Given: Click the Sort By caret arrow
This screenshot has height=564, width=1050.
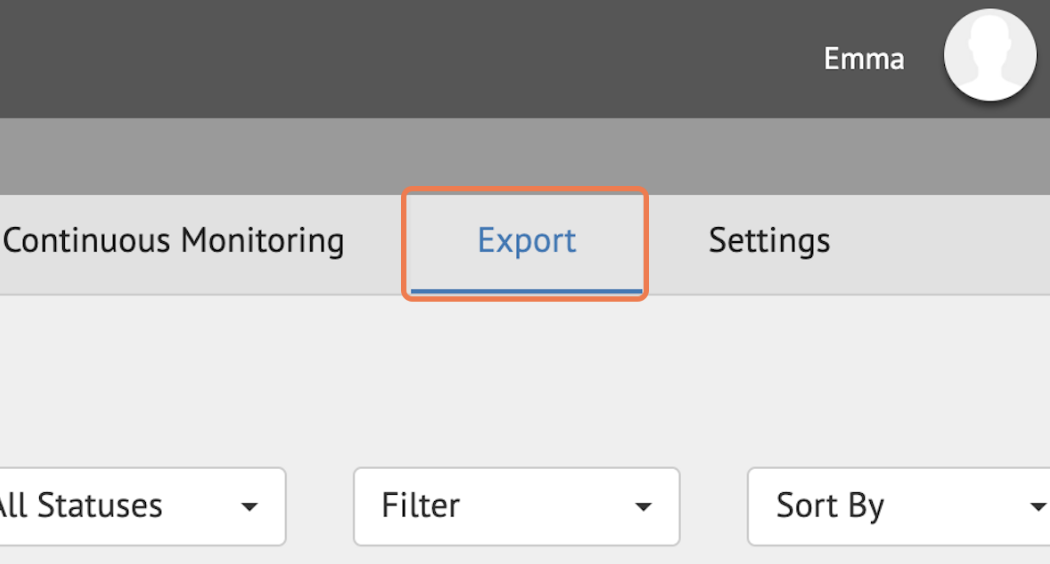Looking at the screenshot, I should tap(1038, 507).
